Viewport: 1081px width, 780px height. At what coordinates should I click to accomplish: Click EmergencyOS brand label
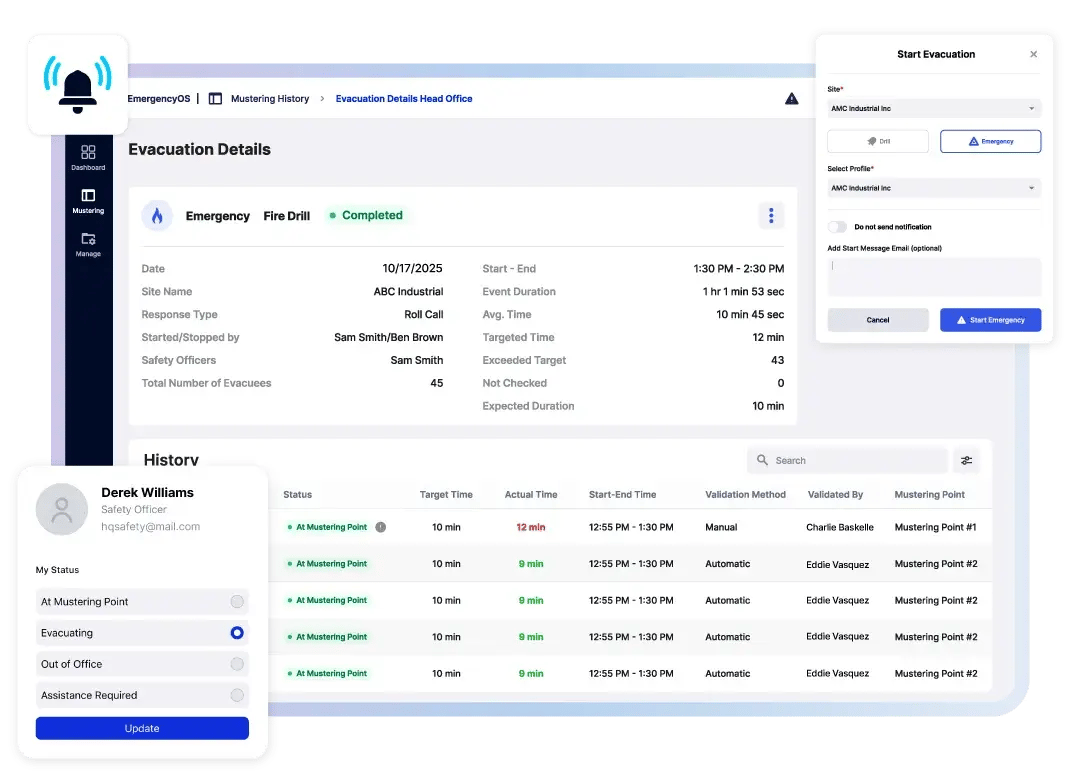tap(159, 99)
